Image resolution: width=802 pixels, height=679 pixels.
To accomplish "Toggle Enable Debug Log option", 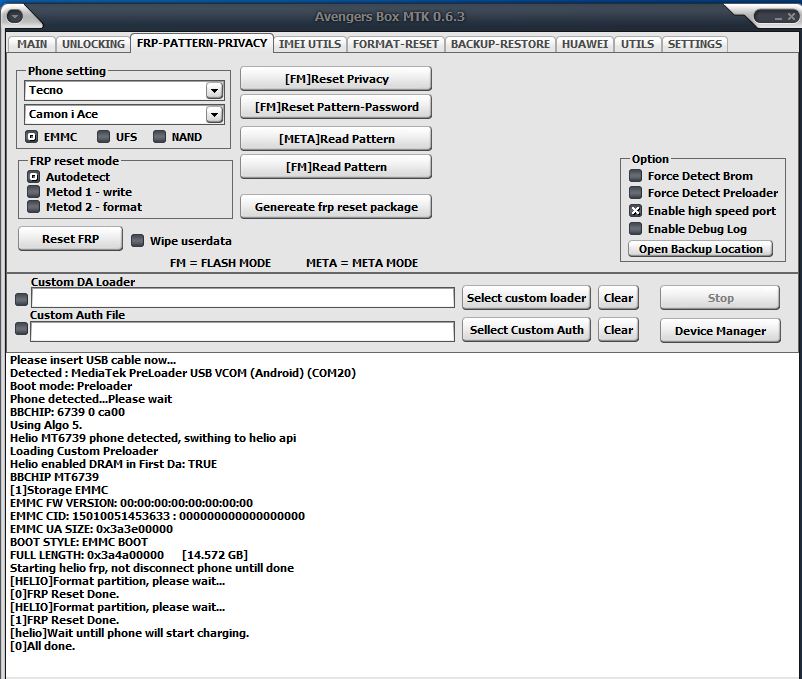I will click(635, 229).
